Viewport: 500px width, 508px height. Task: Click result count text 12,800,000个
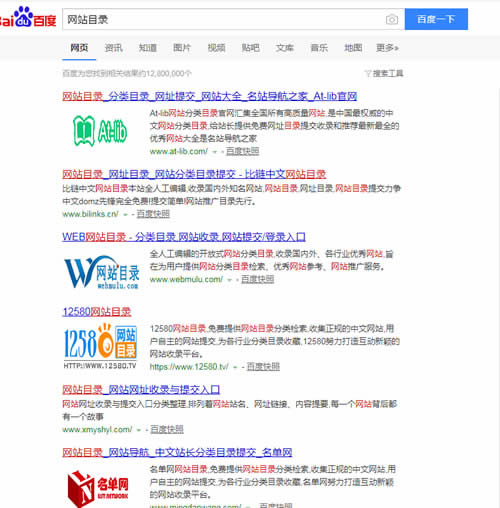point(169,73)
